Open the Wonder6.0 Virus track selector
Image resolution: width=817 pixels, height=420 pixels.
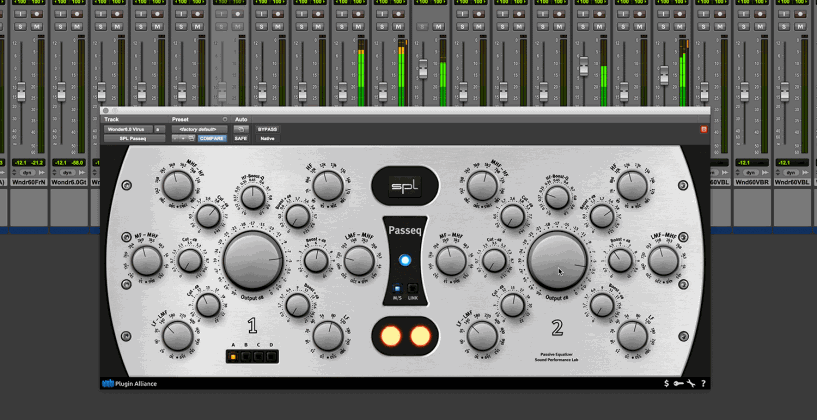(128, 129)
